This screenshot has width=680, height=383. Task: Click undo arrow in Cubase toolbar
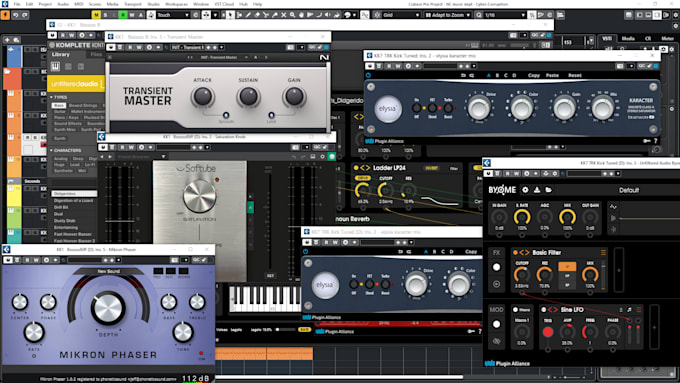[16, 15]
